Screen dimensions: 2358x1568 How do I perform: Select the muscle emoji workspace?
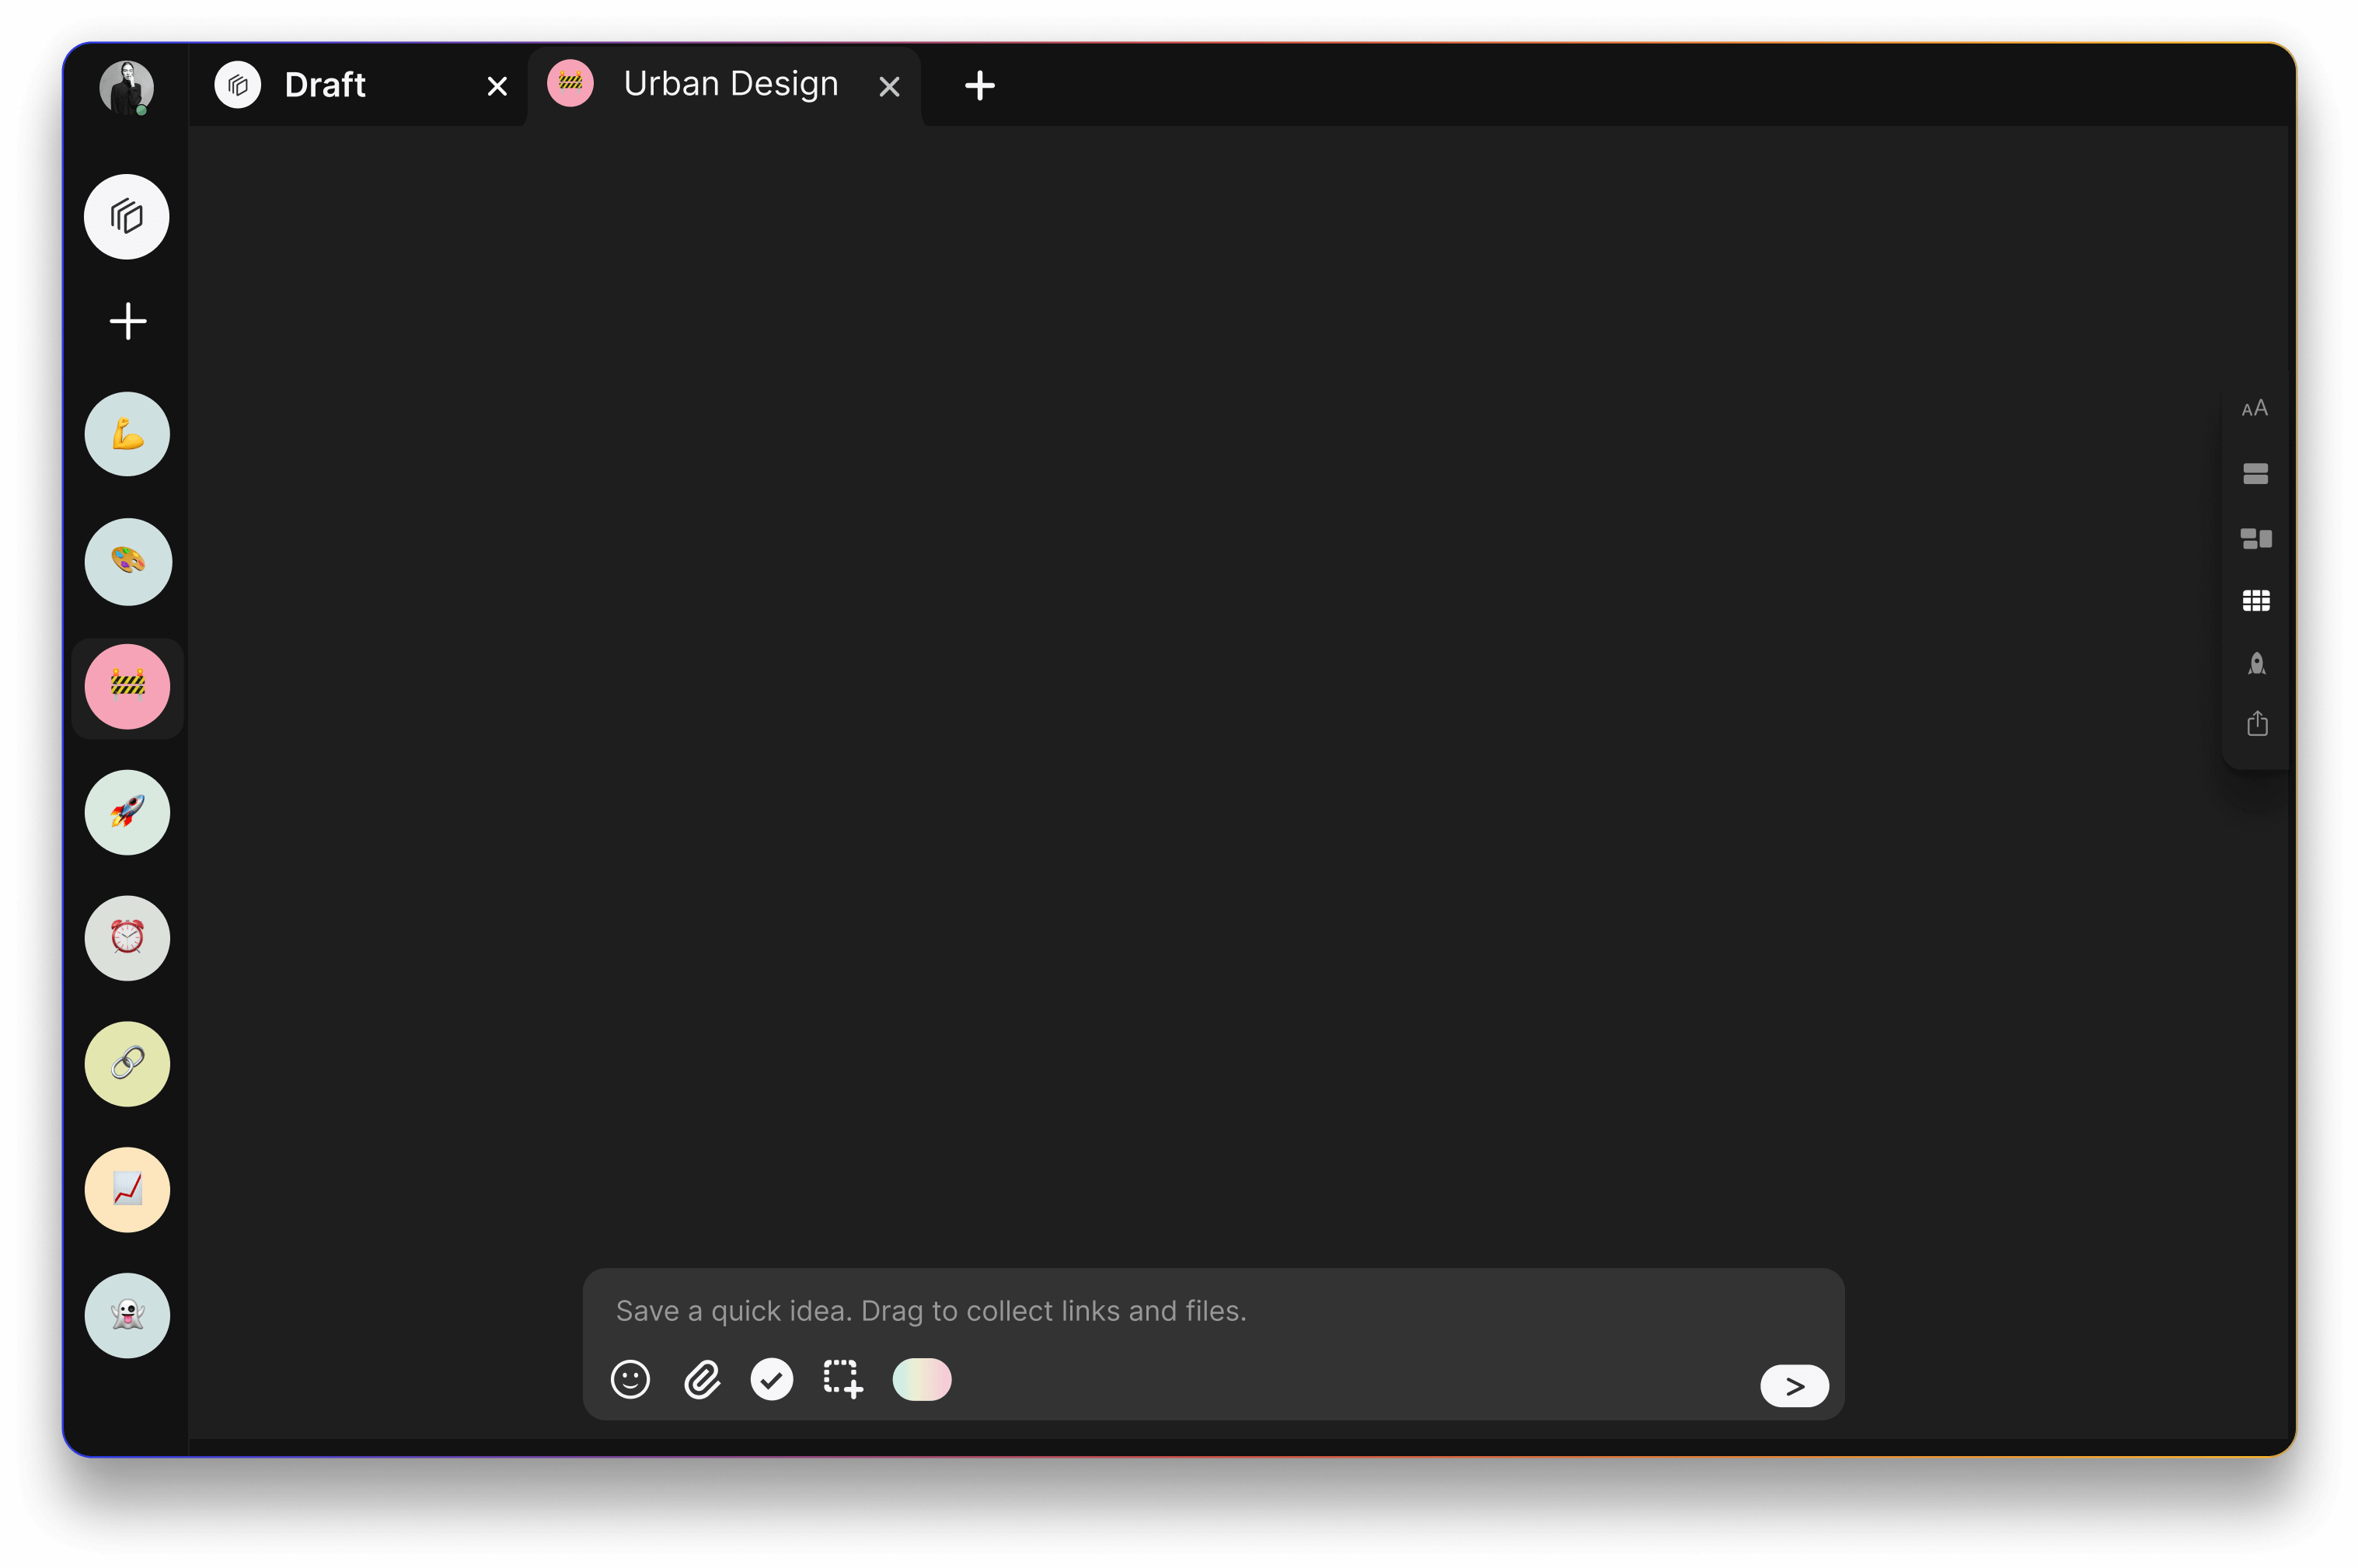tap(127, 434)
